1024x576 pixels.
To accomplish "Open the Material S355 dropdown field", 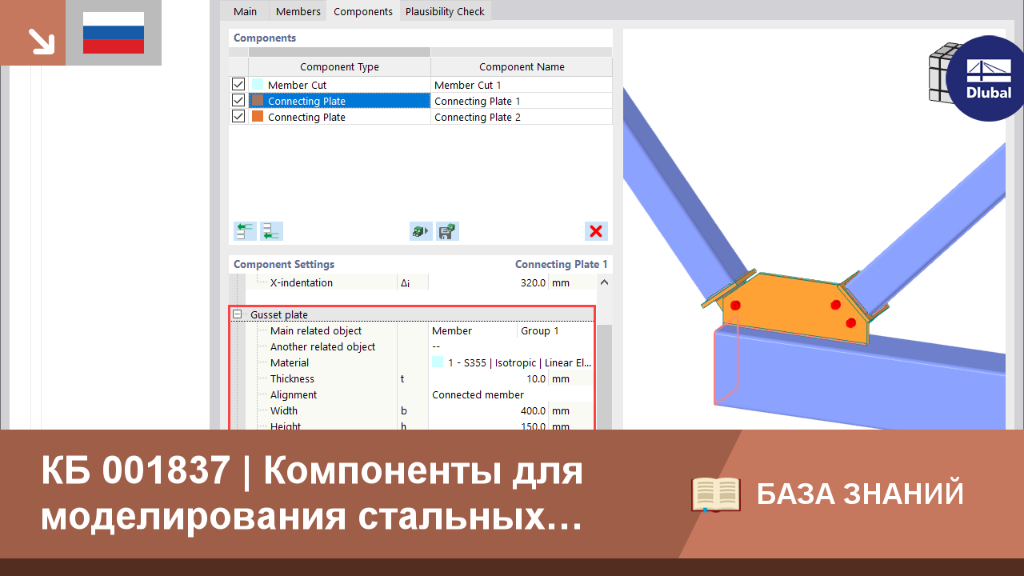I will click(x=512, y=362).
